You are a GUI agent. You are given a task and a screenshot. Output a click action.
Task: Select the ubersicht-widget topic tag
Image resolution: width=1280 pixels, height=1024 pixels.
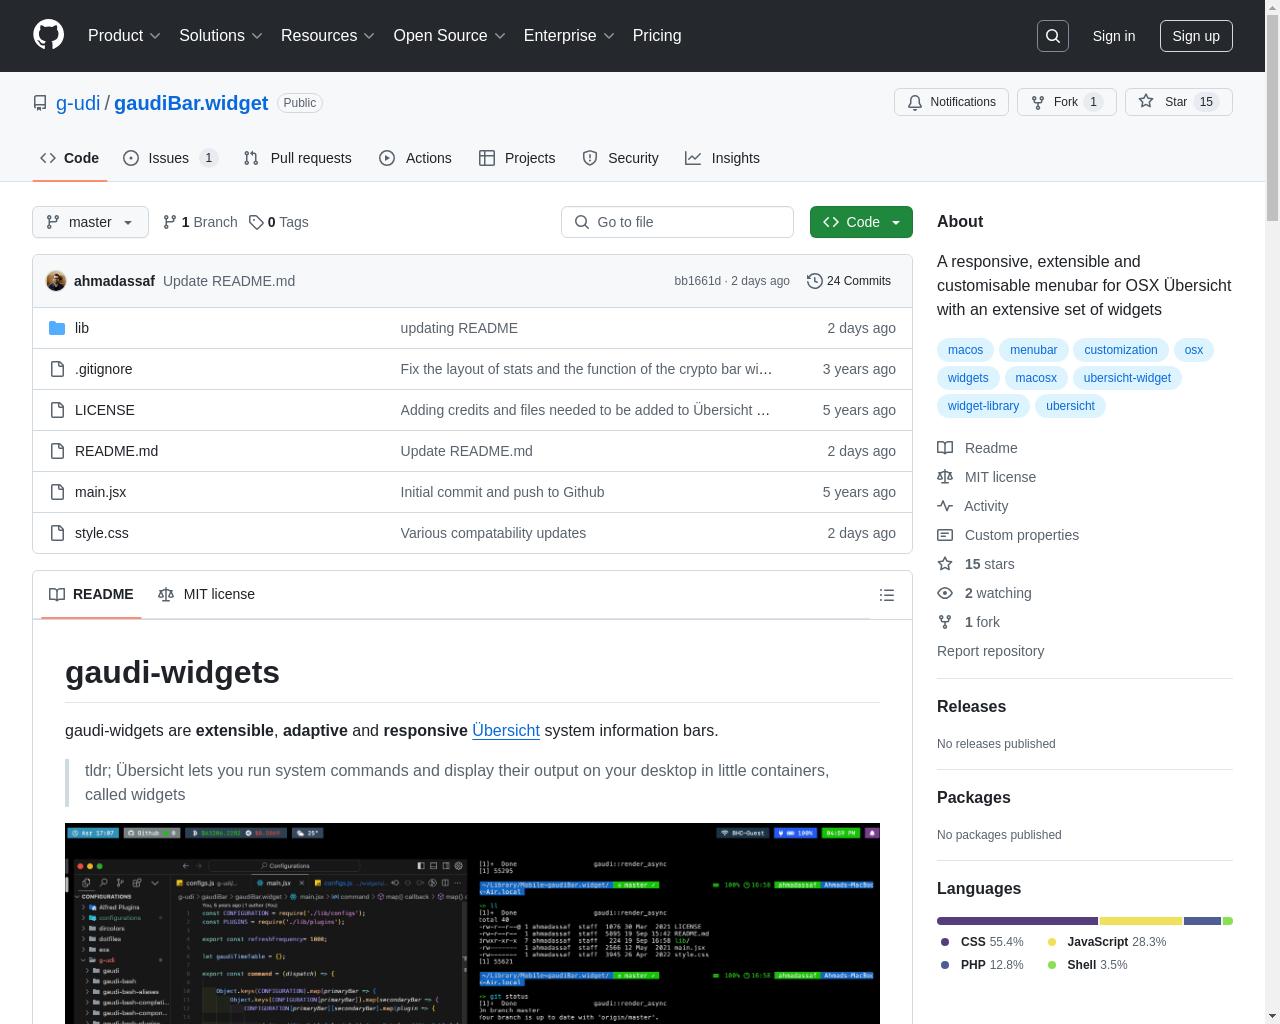tap(1127, 378)
